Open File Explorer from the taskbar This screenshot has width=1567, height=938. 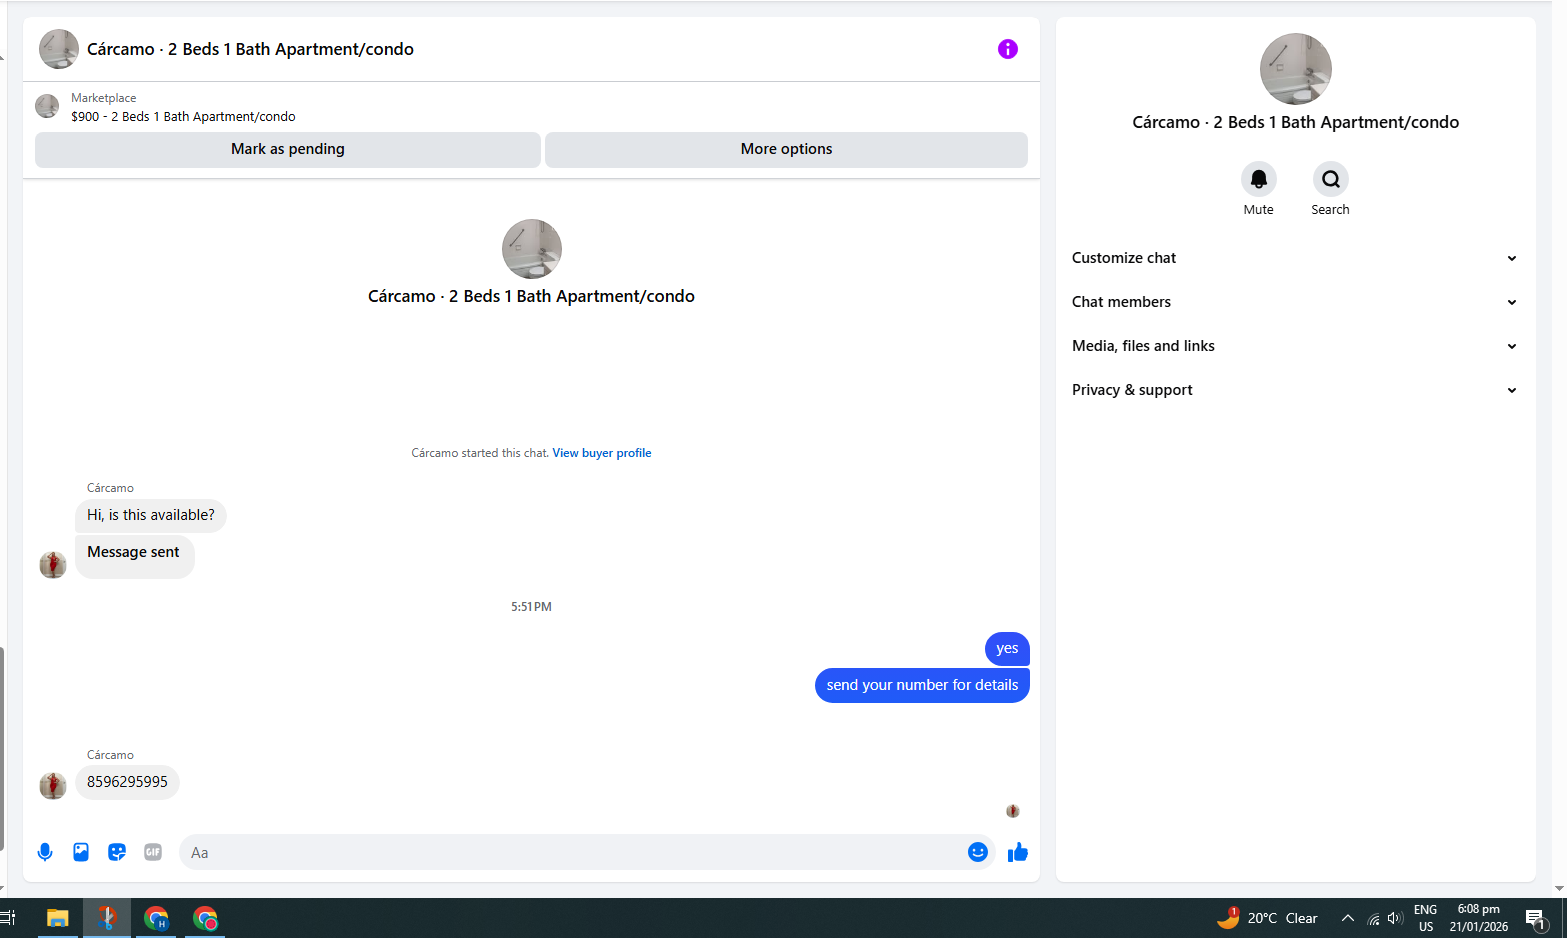[x=57, y=918]
